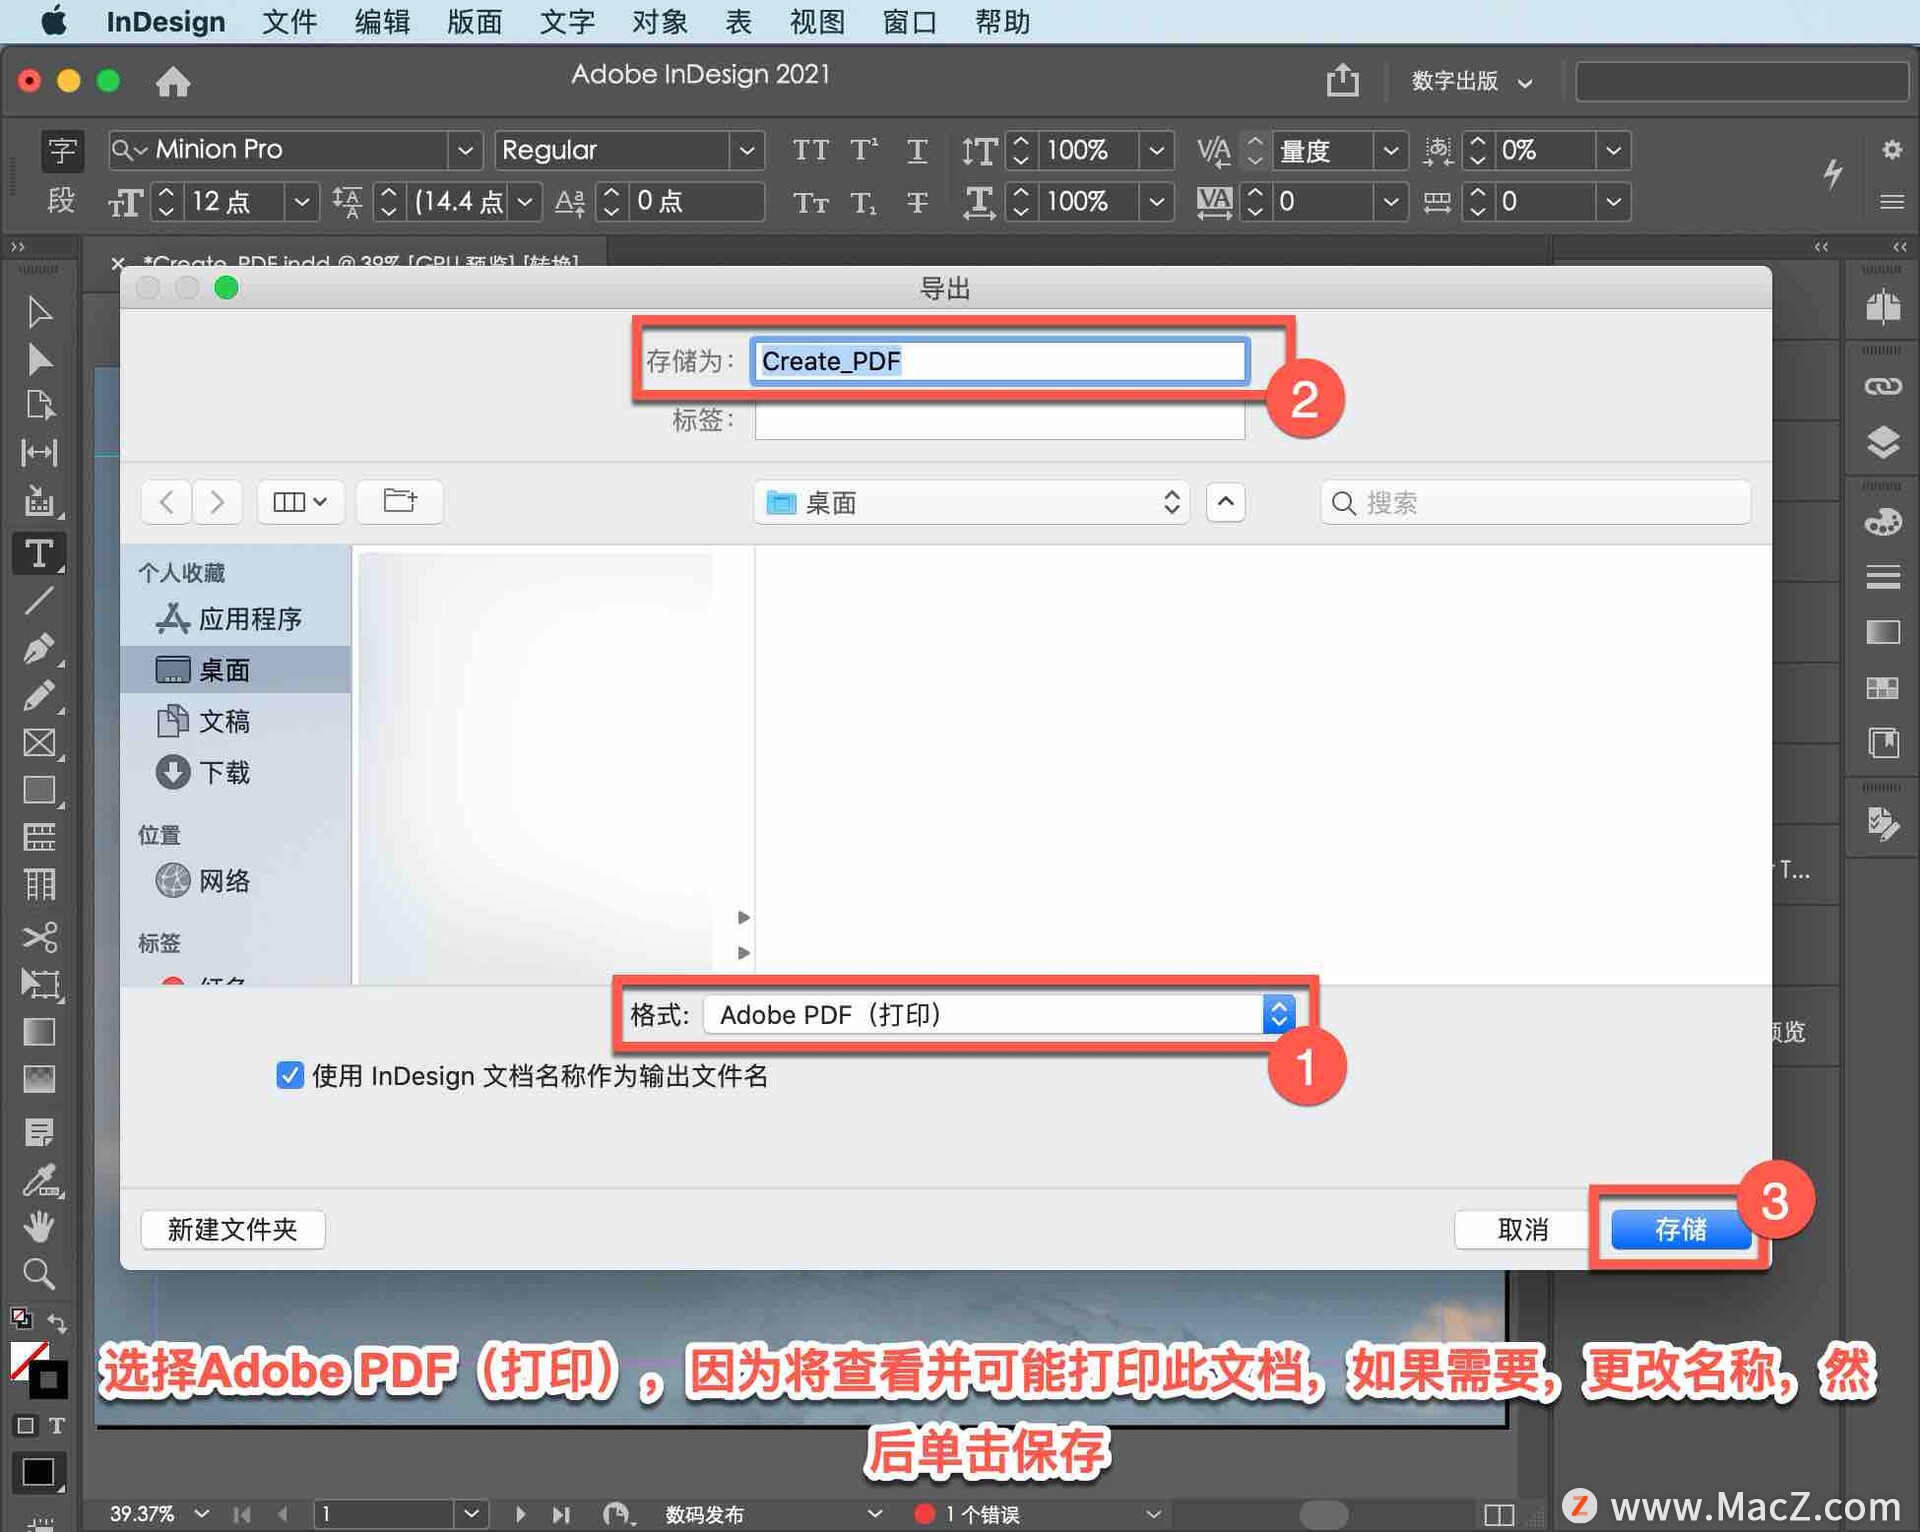Select the Scissors tool
Viewport: 1920px width, 1532px height.
pyautogui.click(x=39, y=937)
